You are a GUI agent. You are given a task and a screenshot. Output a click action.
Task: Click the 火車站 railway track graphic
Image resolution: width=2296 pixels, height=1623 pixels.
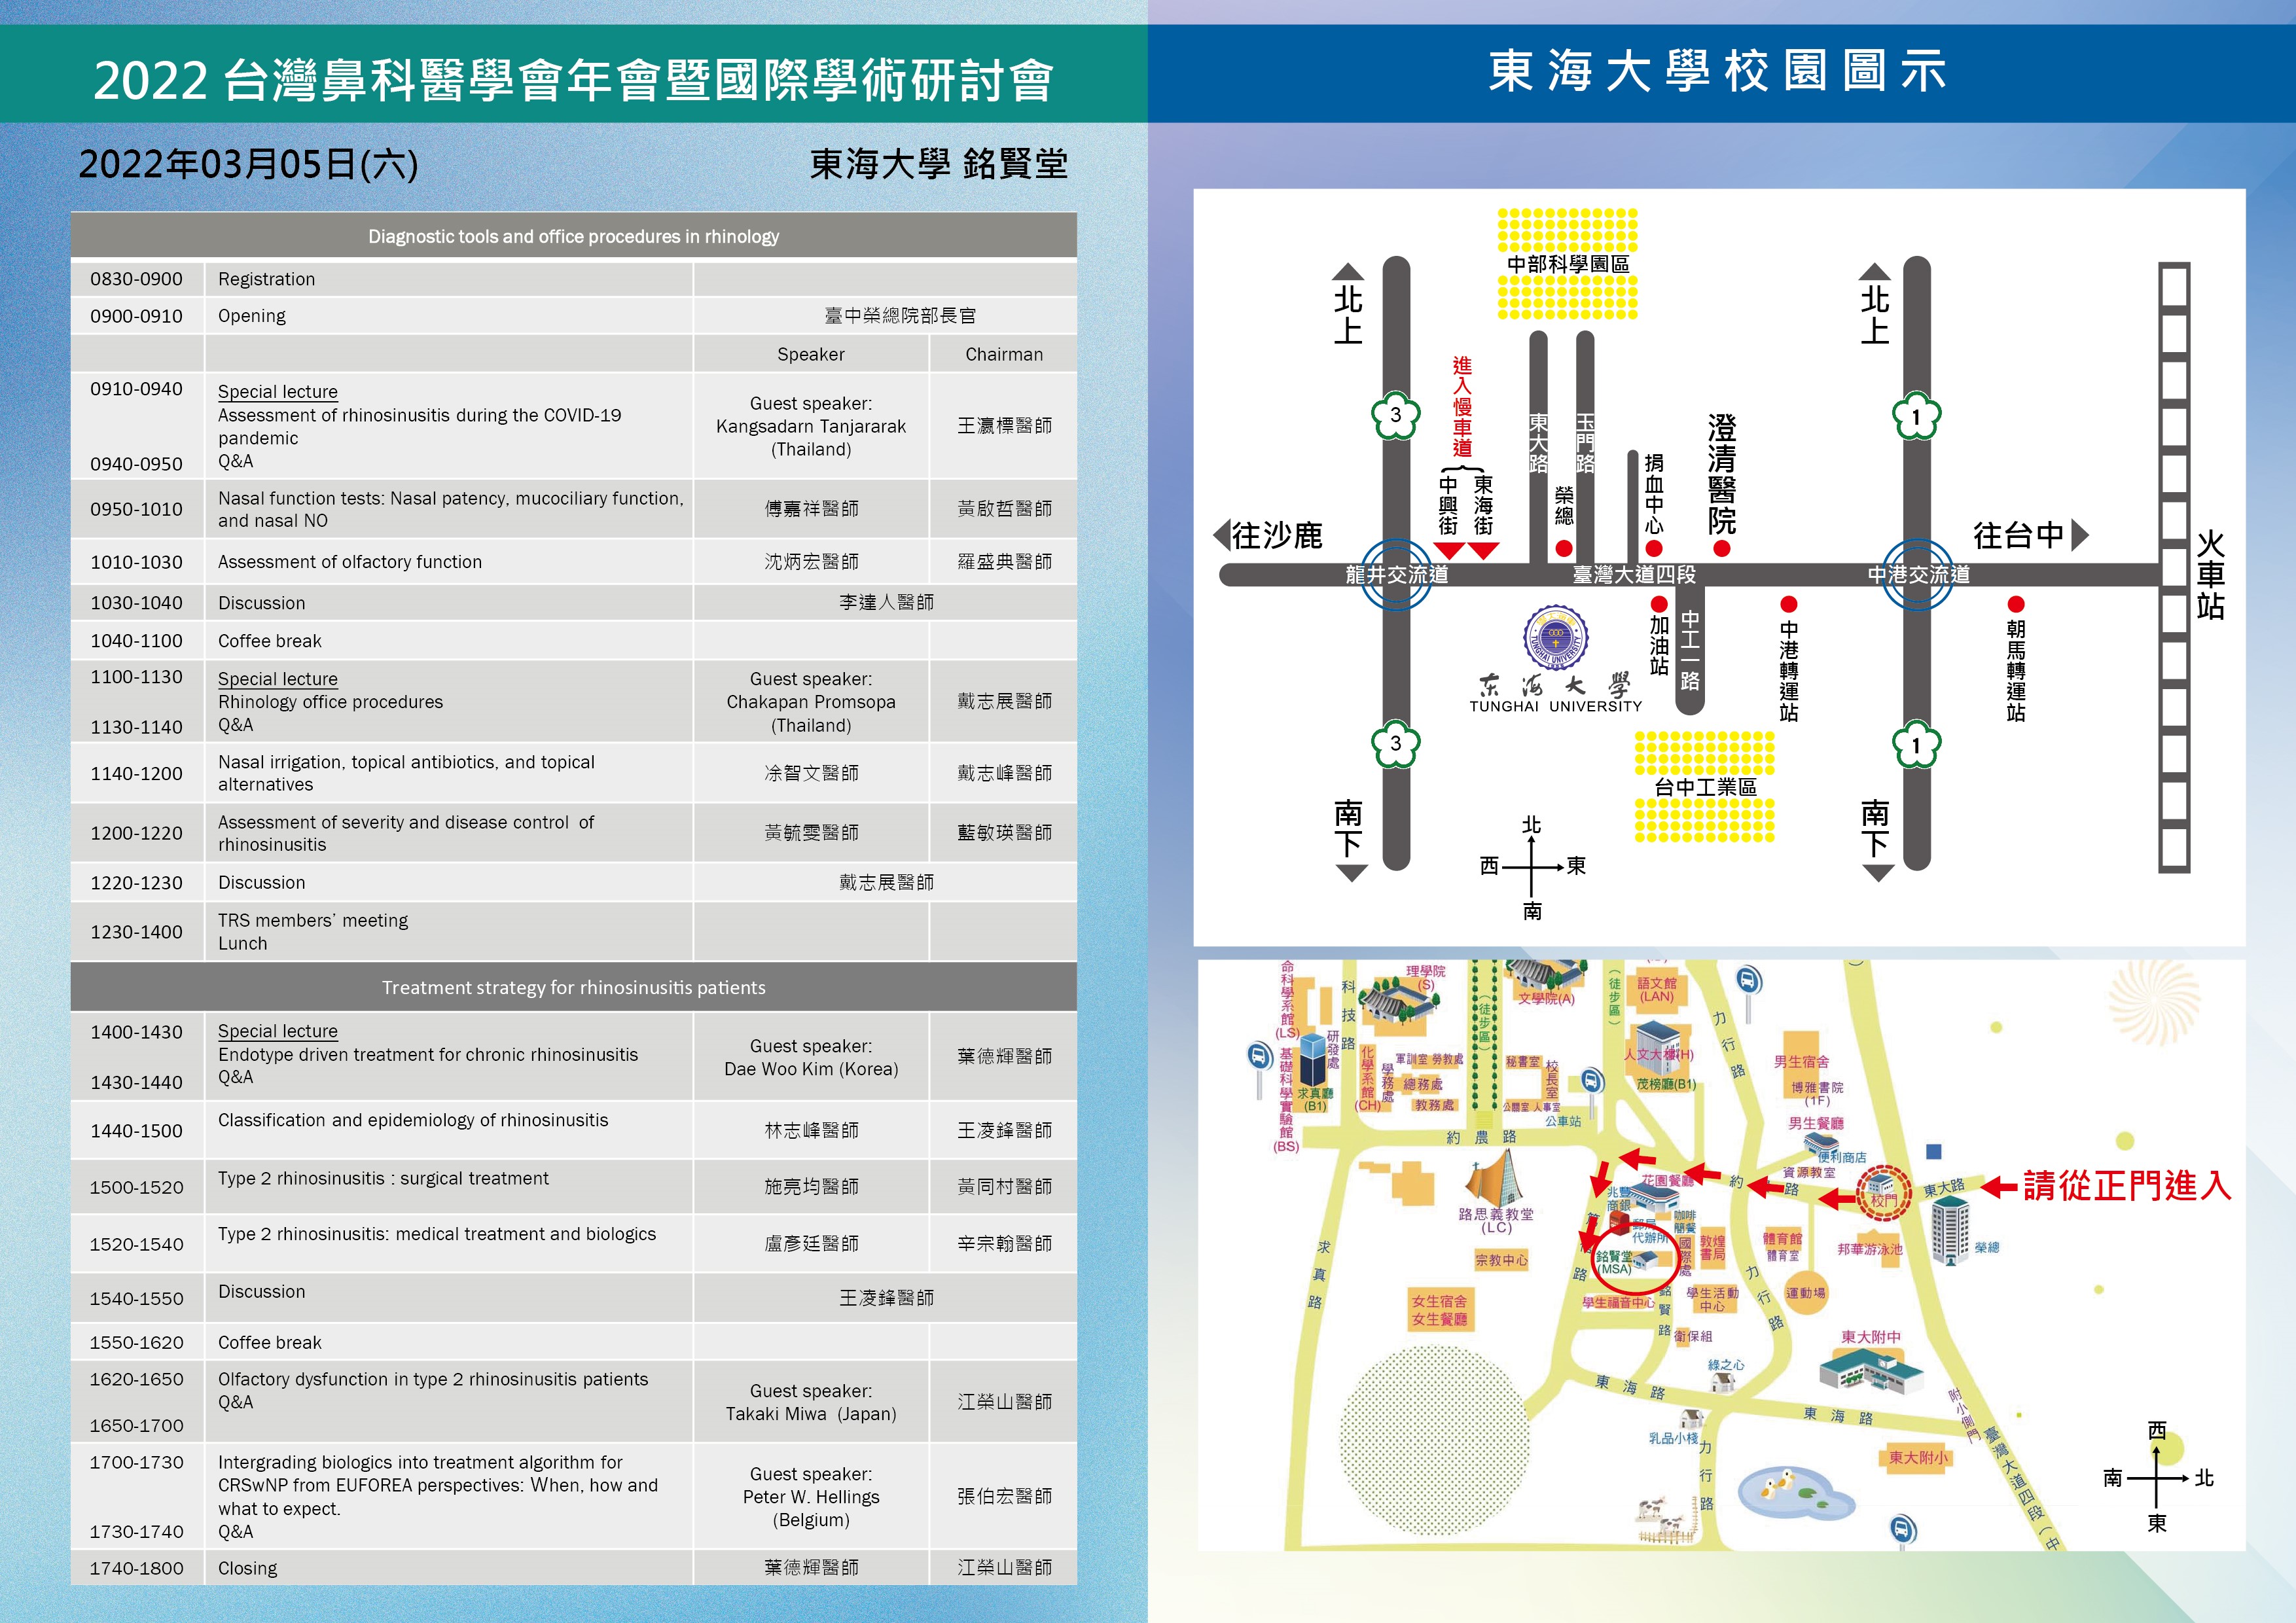click(2174, 568)
